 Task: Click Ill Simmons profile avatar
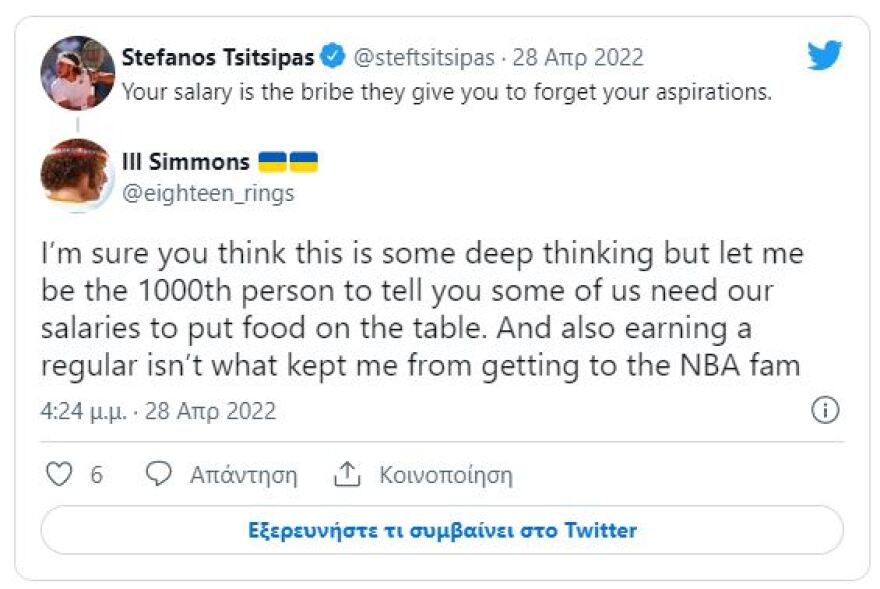(x=79, y=172)
